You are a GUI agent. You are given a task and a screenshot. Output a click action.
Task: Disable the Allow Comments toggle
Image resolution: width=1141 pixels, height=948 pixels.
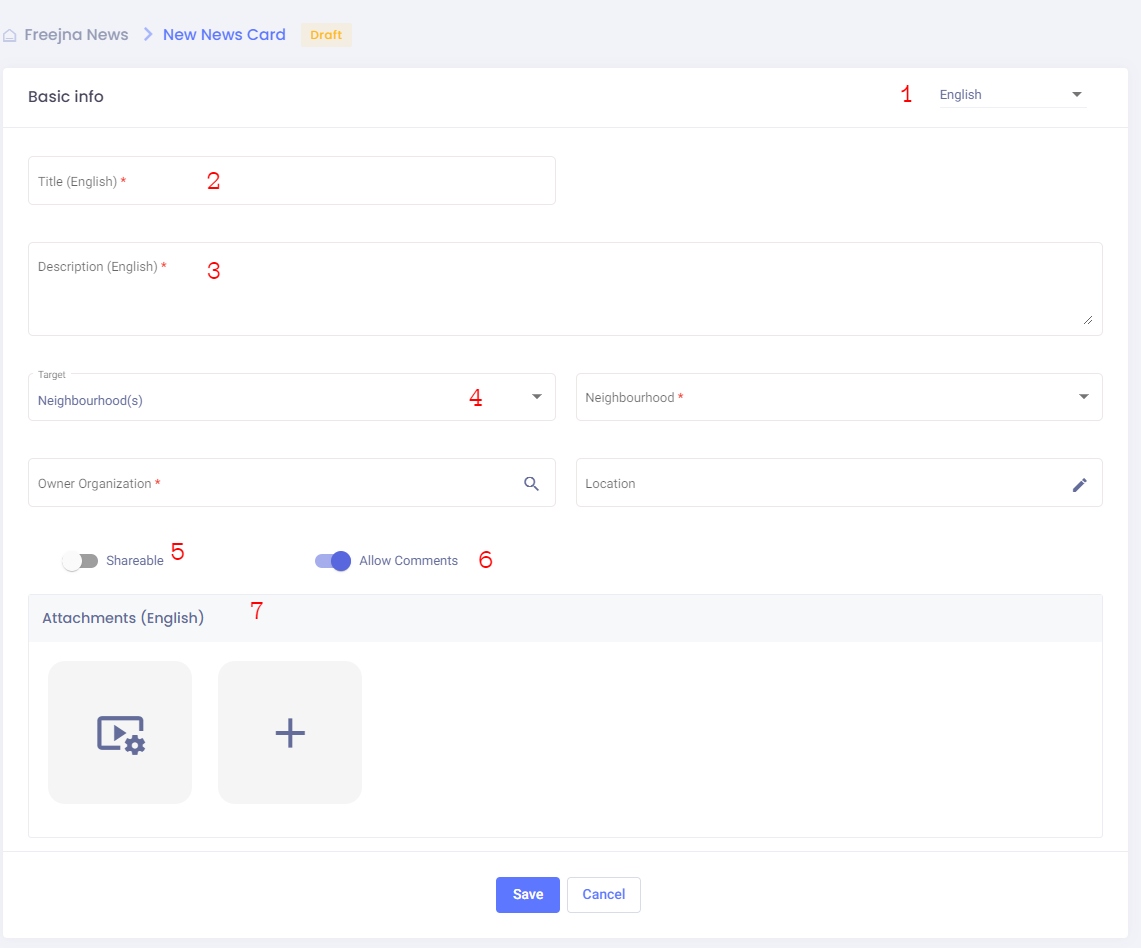pyautogui.click(x=333, y=561)
